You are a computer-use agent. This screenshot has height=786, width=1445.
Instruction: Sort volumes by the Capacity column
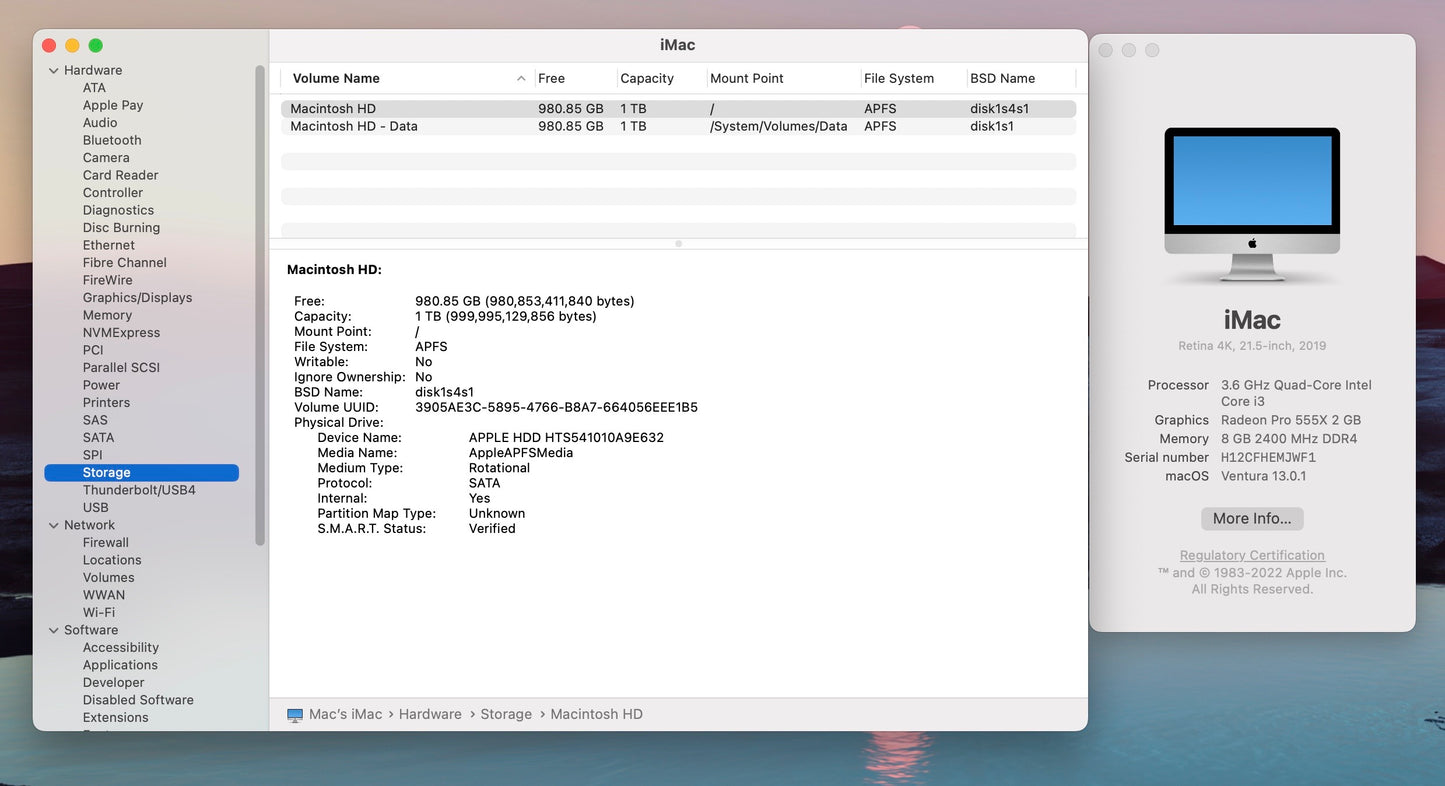(644, 78)
